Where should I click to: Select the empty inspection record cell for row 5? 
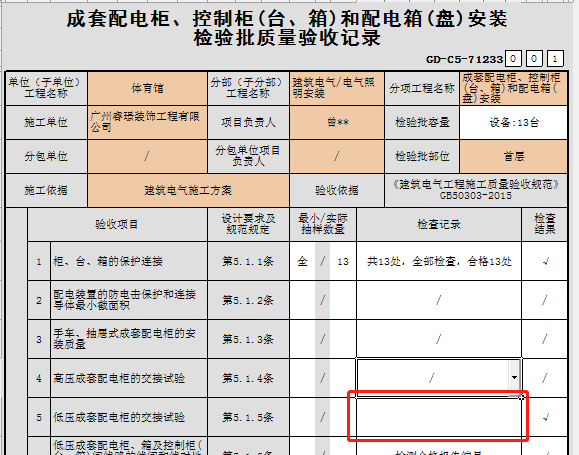pos(439,417)
